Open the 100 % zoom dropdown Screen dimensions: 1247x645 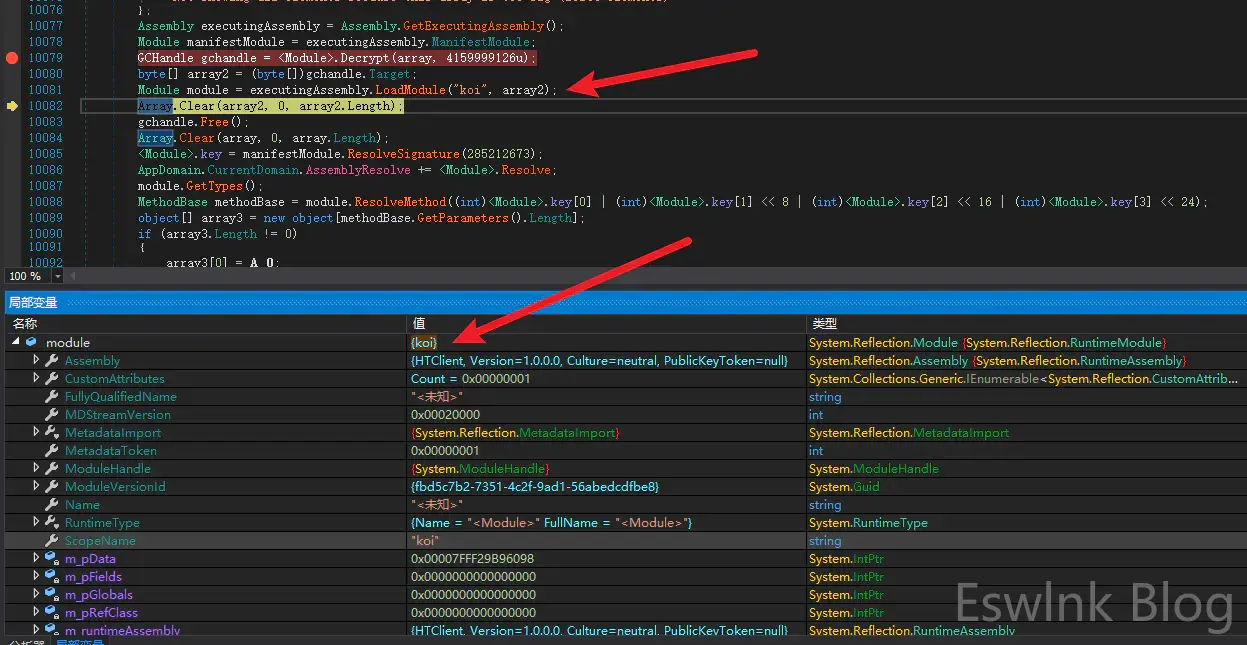pos(58,276)
